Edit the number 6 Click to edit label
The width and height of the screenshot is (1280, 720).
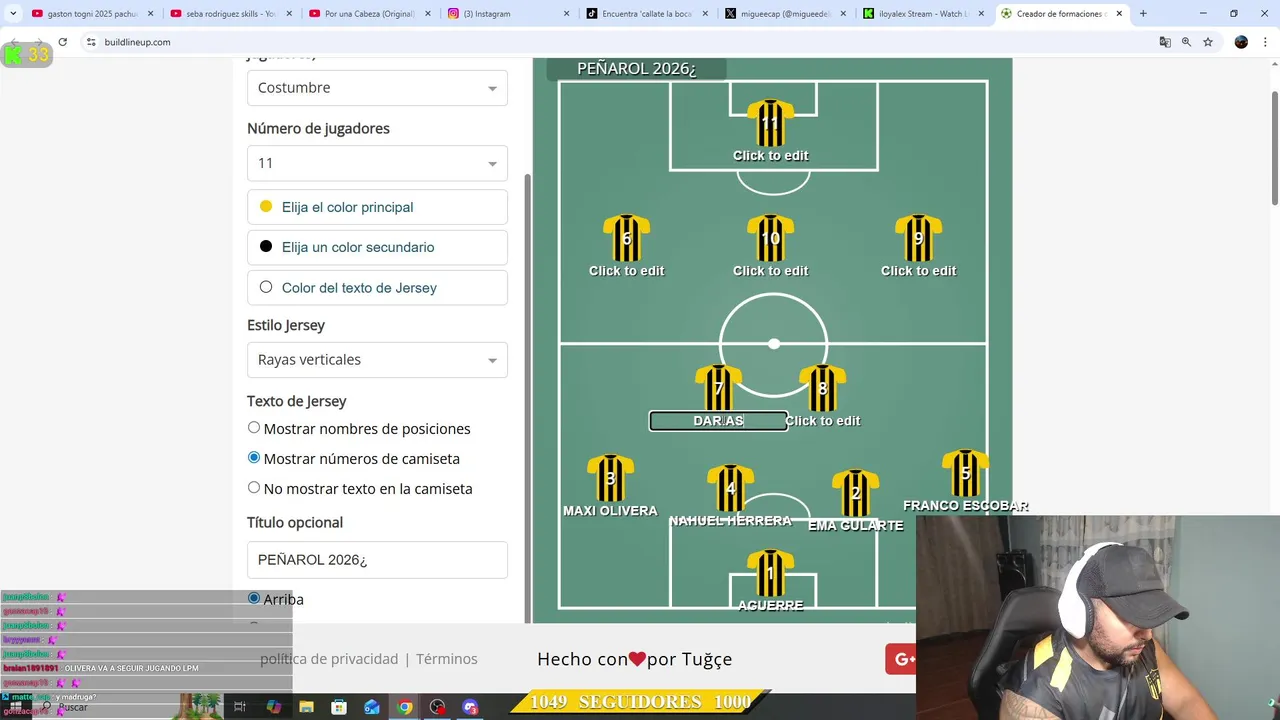point(626,271)
